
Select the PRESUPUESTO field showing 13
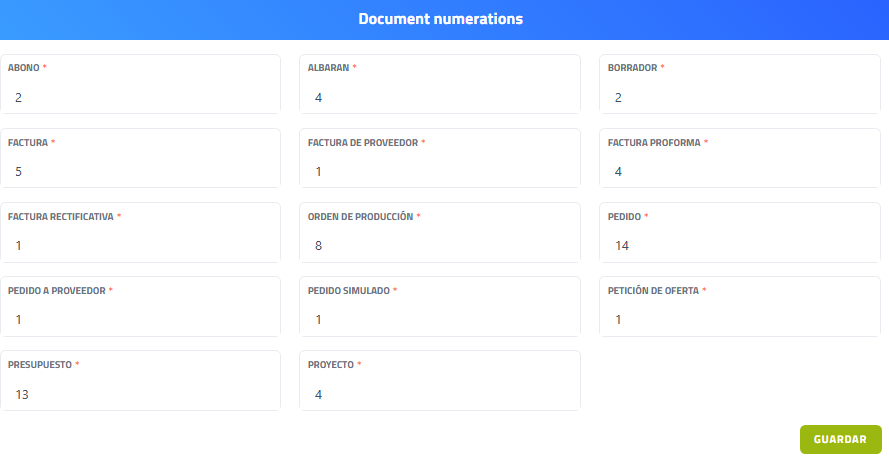(140, 394)
